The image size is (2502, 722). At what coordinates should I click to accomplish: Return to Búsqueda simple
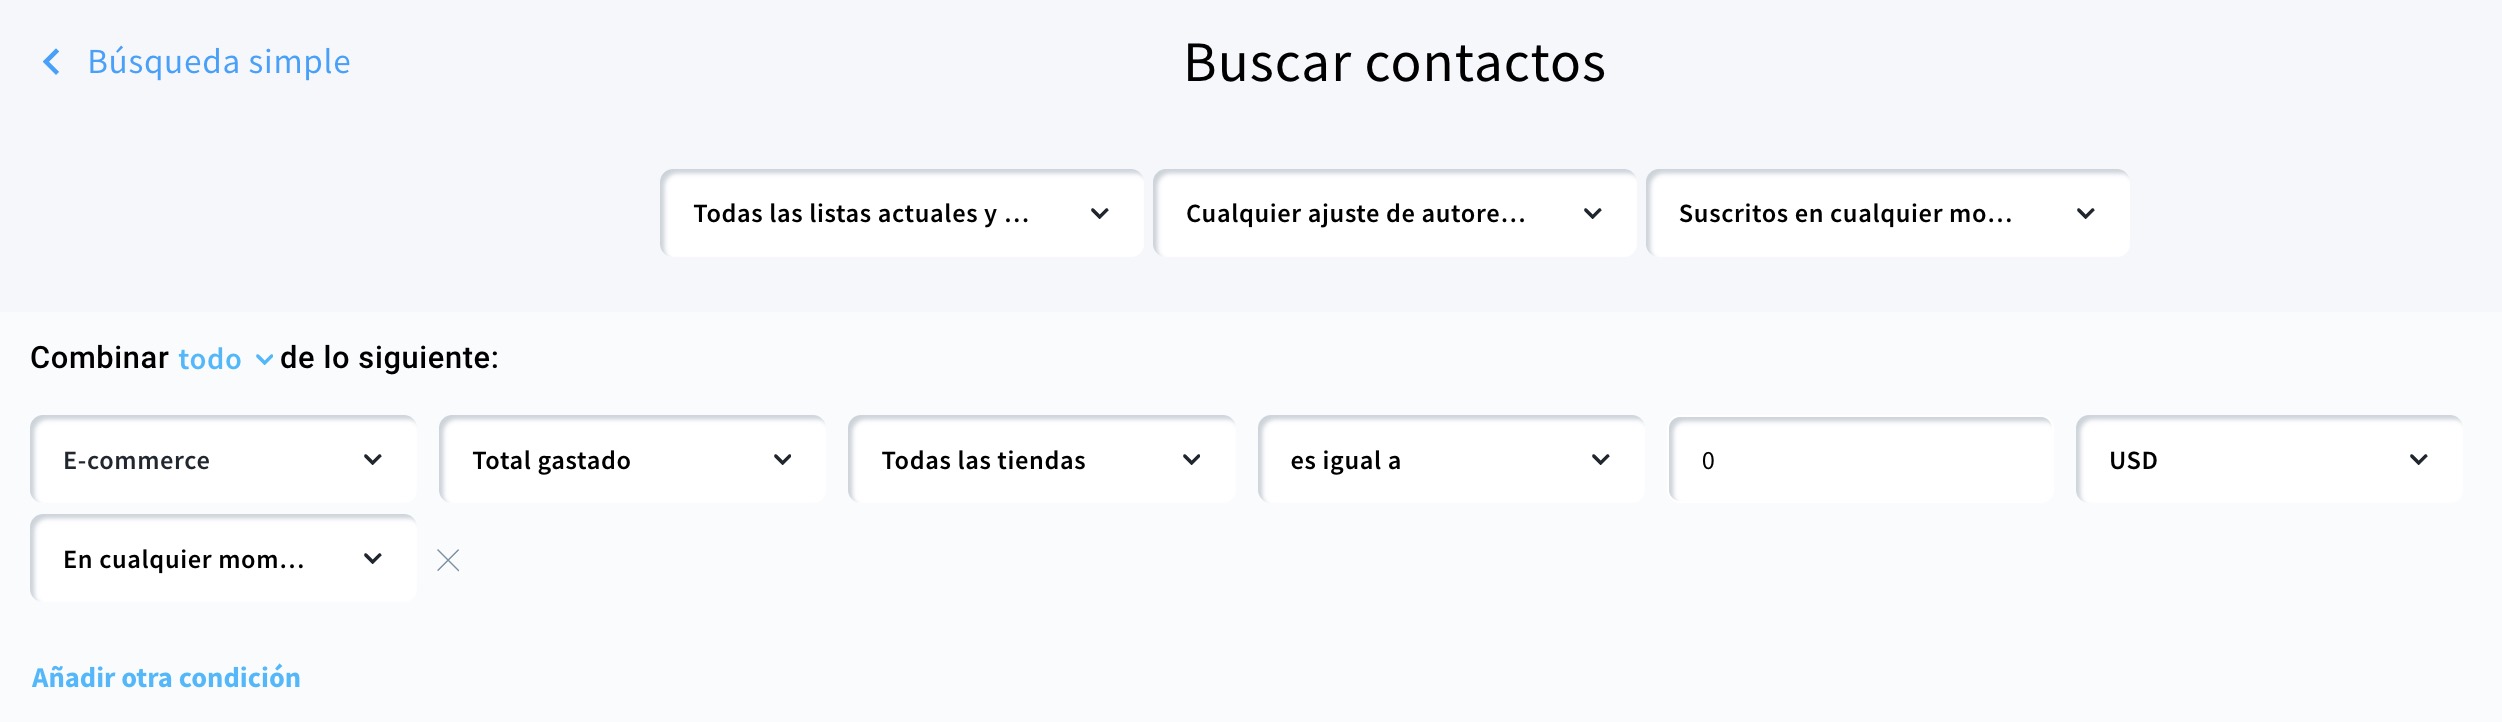(x=218, y=61)
